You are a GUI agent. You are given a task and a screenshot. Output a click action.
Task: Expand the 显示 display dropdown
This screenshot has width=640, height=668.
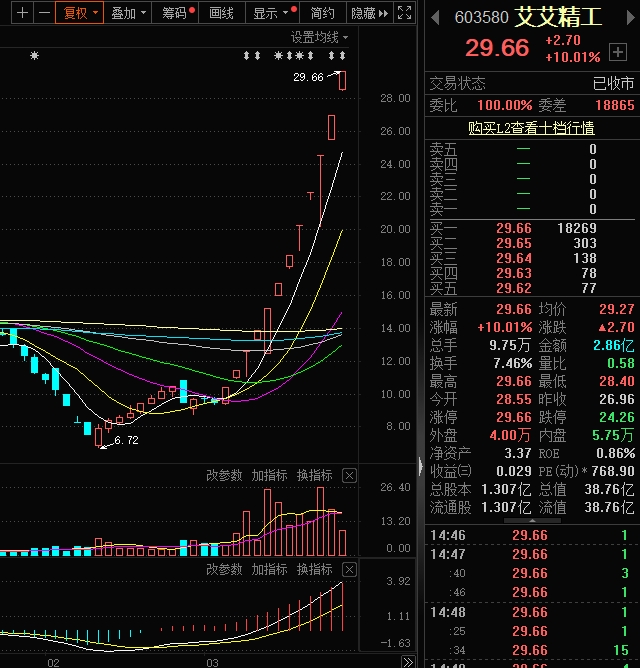pyautogui.click(x=271, y=13)
